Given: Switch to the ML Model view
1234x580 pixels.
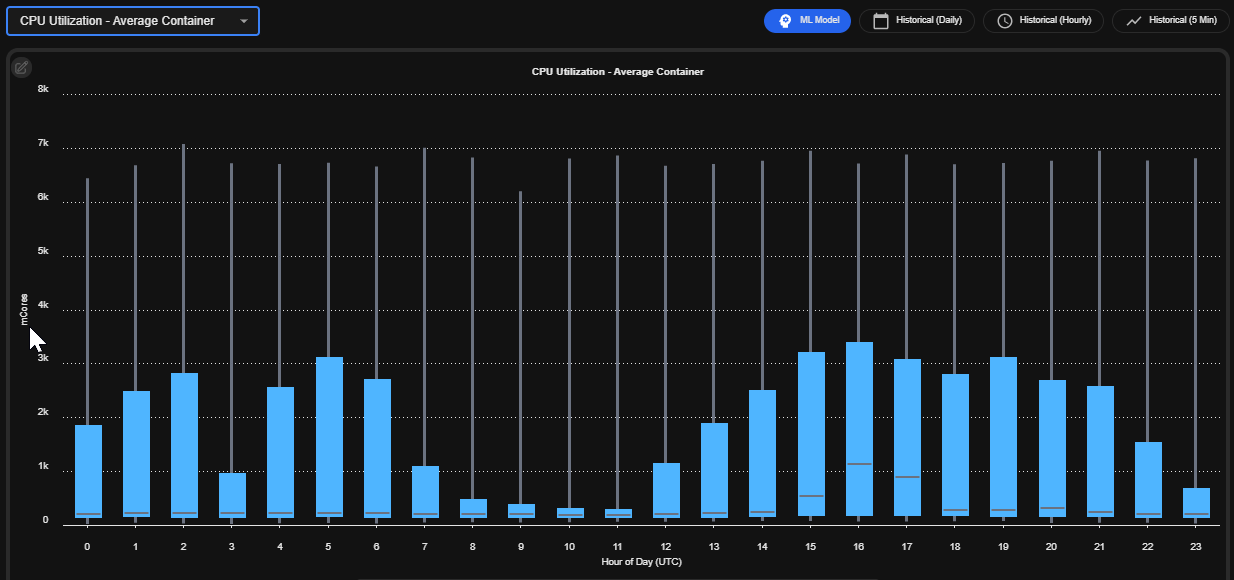Looking at the screenshot, I should pyautogui.click(x=807, y=21).
